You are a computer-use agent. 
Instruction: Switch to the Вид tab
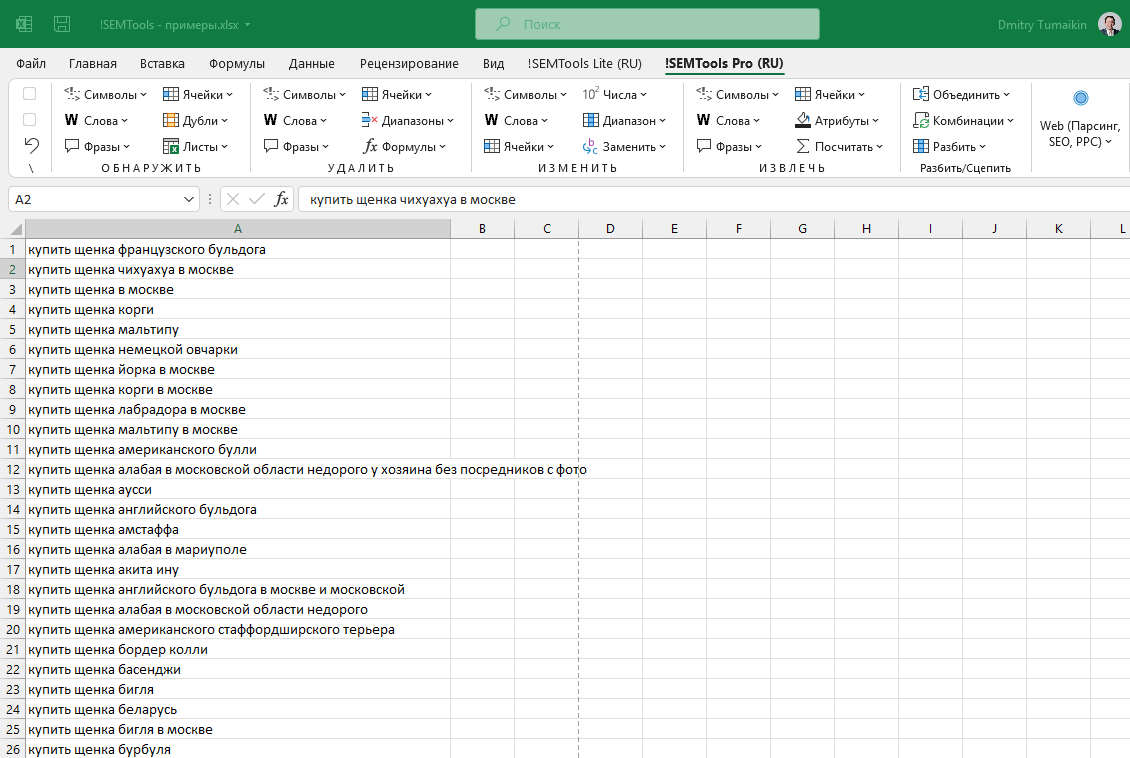(493, 63)
